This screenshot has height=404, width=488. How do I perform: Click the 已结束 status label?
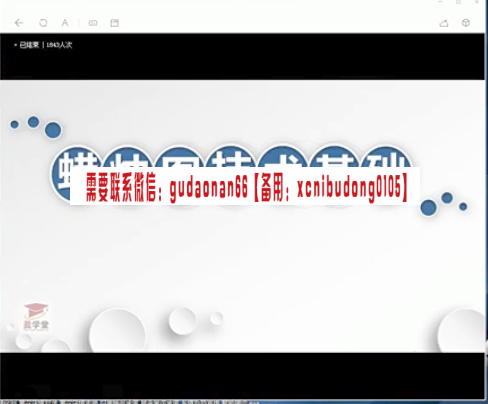click(29, 45)
